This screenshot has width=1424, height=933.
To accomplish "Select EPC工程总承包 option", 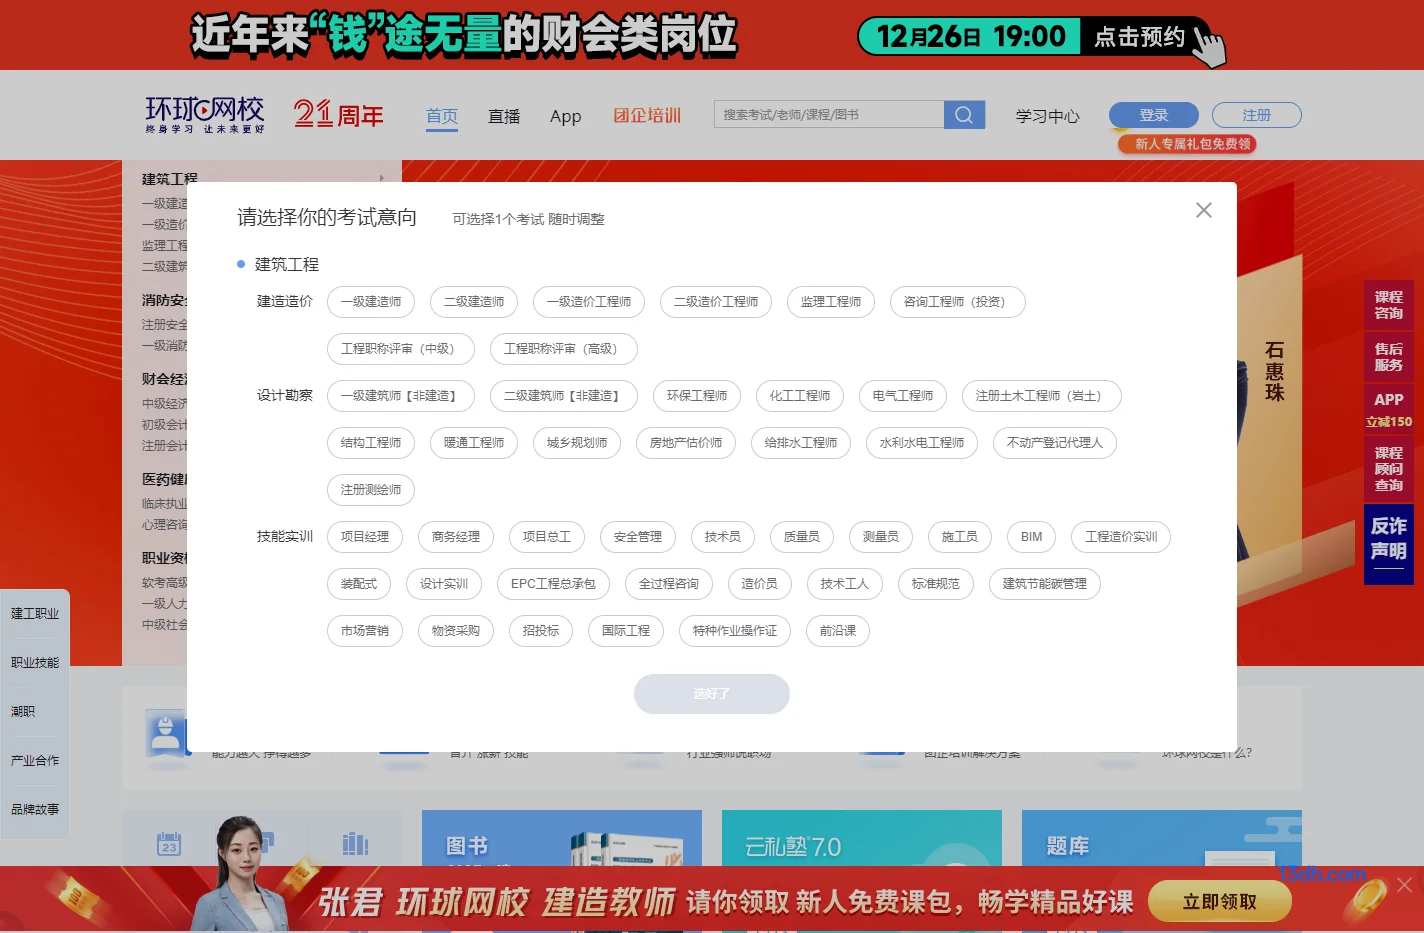I will [x=553, y=584].
